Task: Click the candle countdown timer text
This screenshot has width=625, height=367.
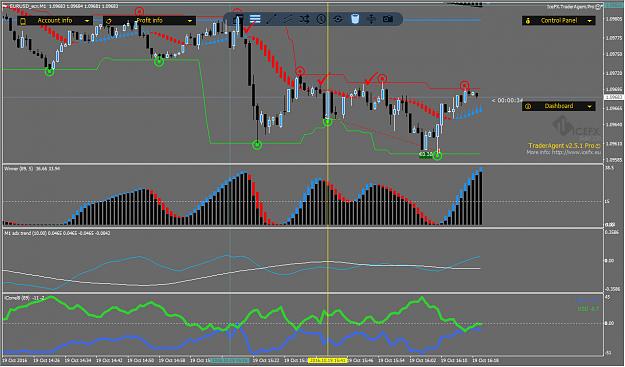Action: point(507,100)
